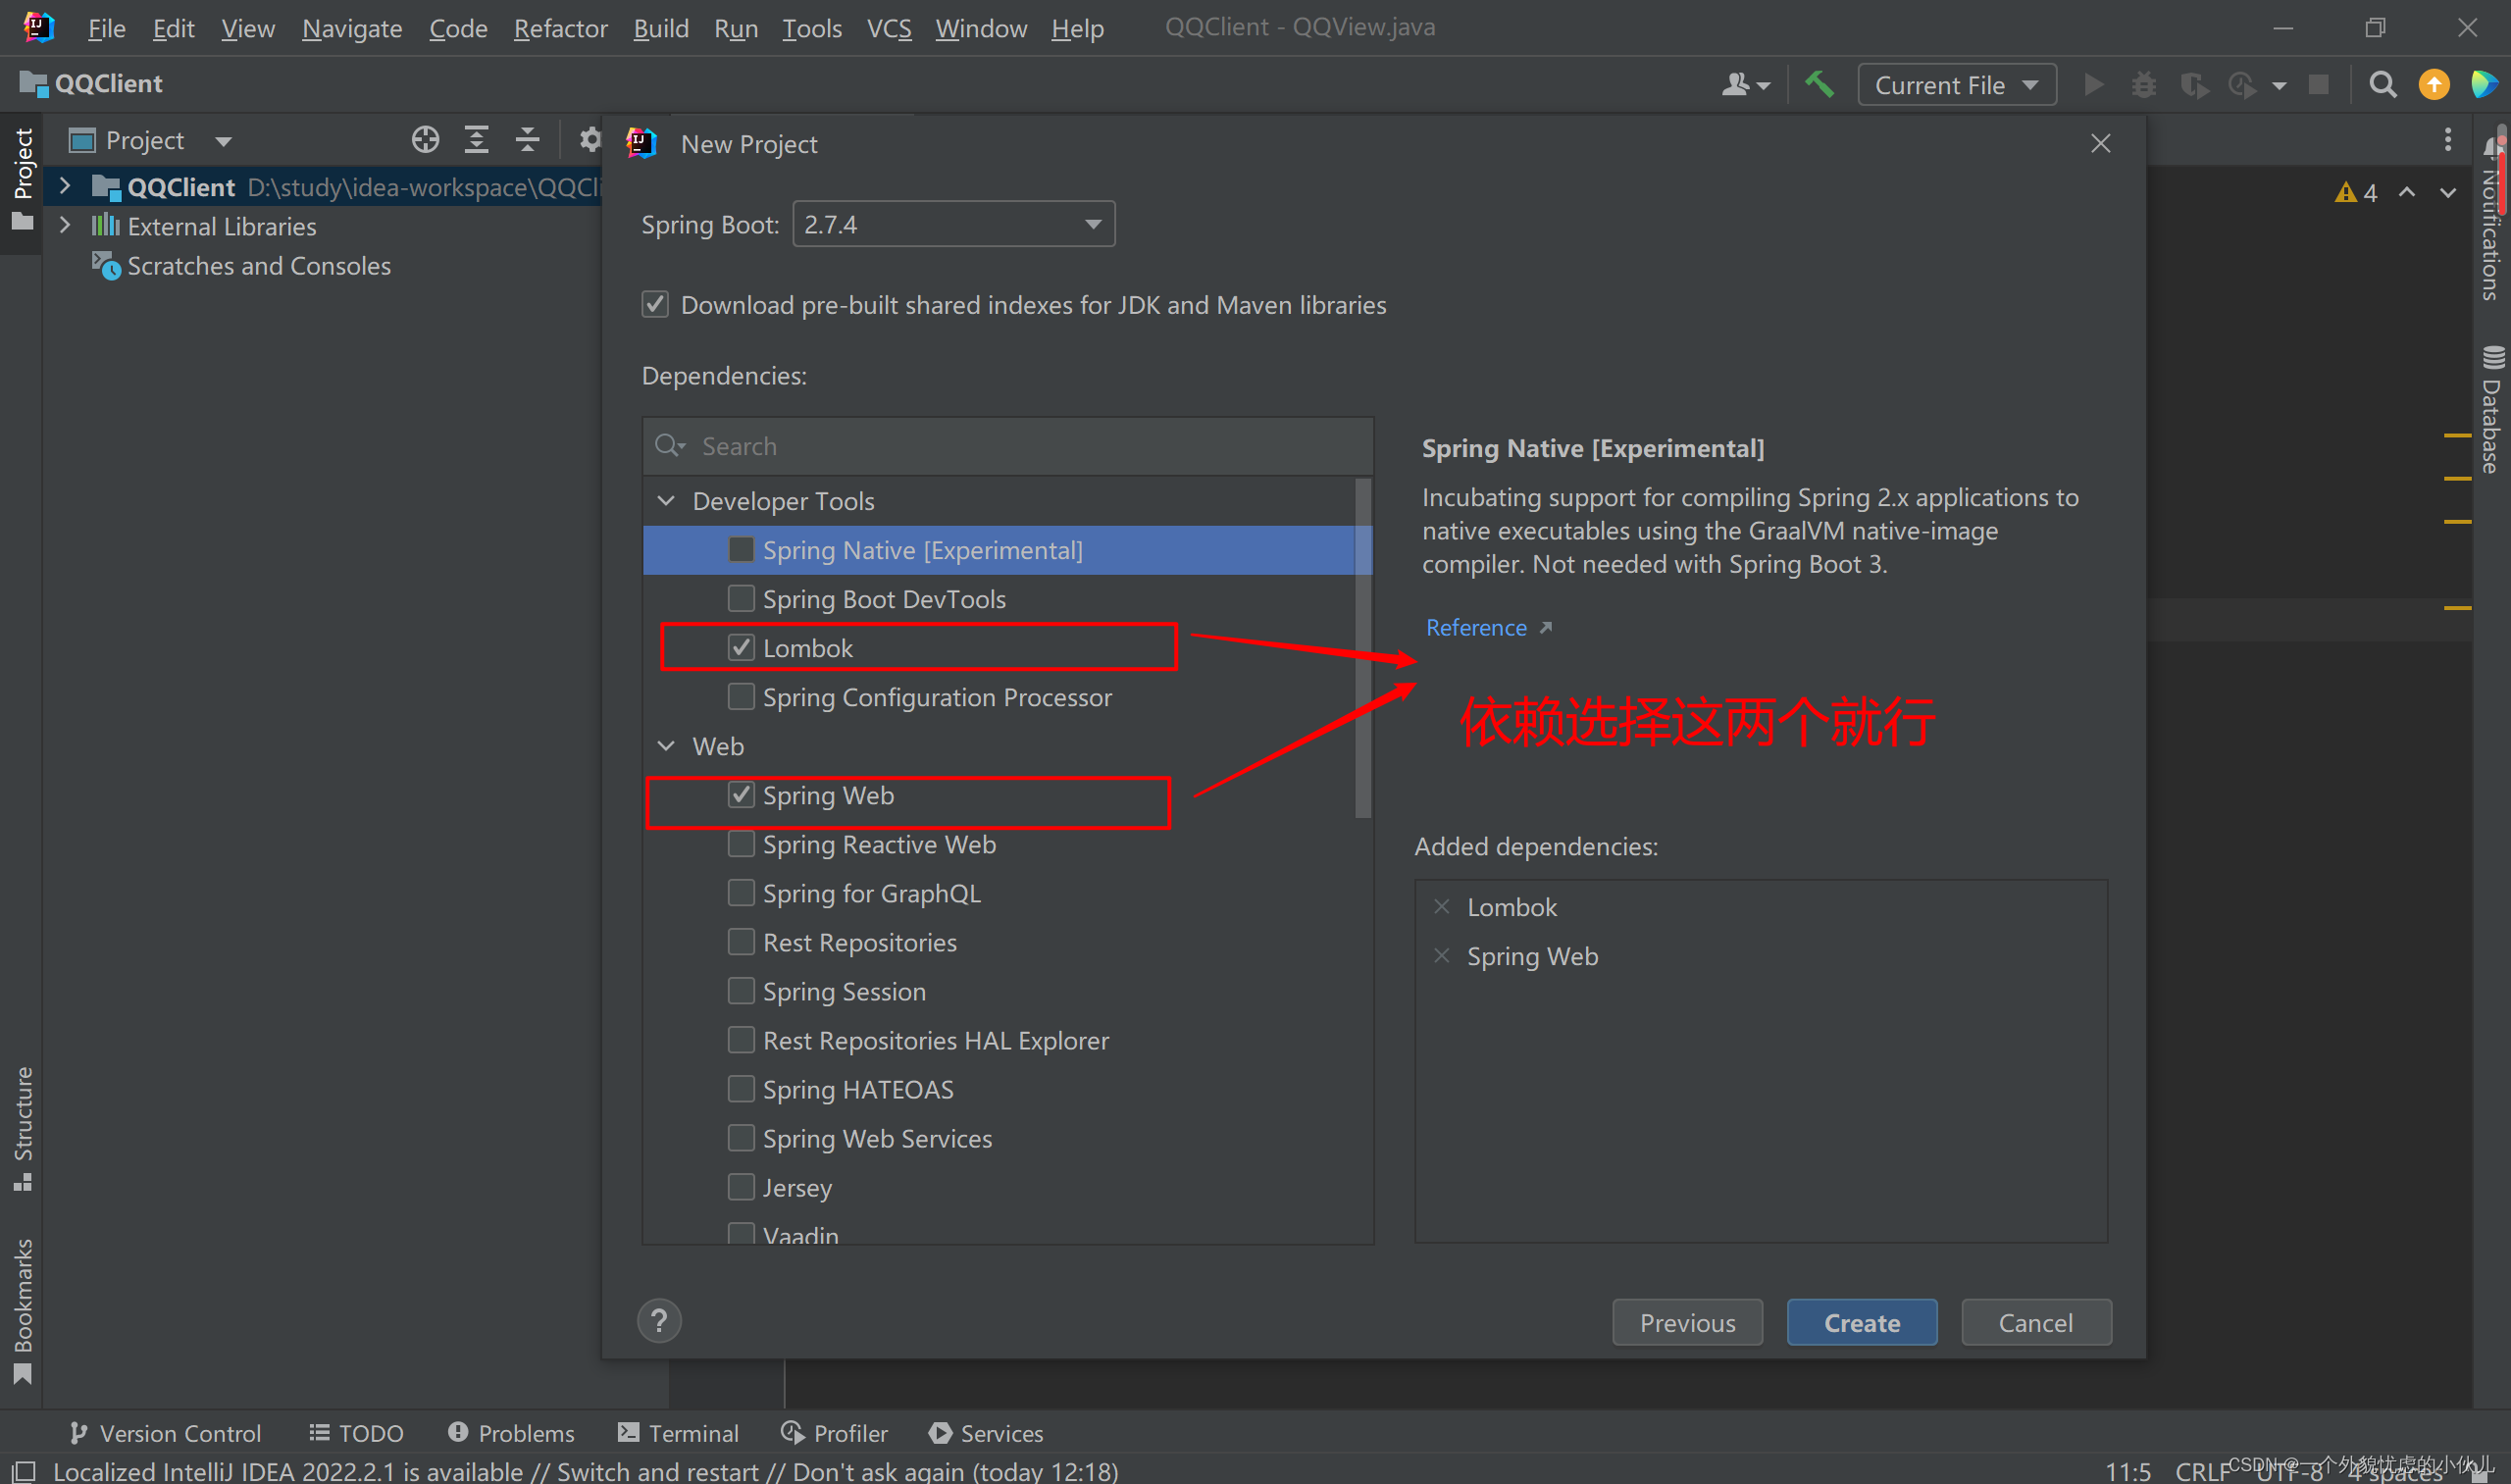Check Spring Native [Experimental] checkbox
2511x1484 pixels.
[741, 549]
